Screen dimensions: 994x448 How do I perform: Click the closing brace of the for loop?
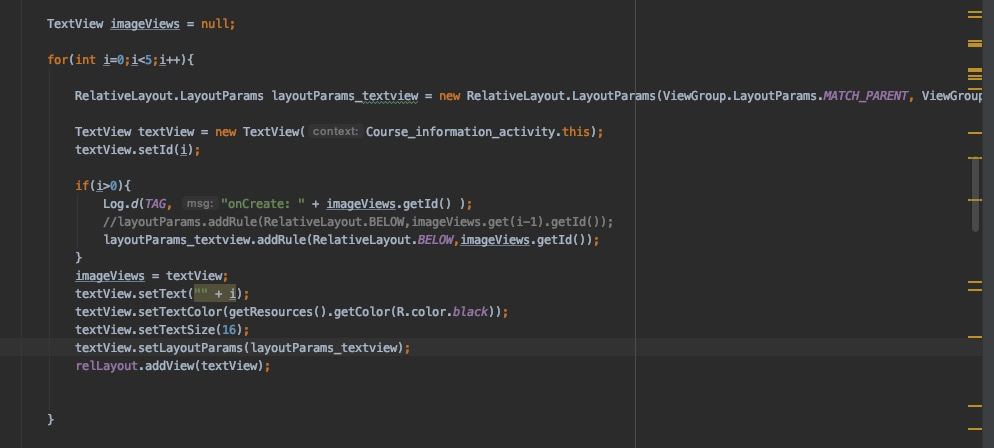click(51, 419)
